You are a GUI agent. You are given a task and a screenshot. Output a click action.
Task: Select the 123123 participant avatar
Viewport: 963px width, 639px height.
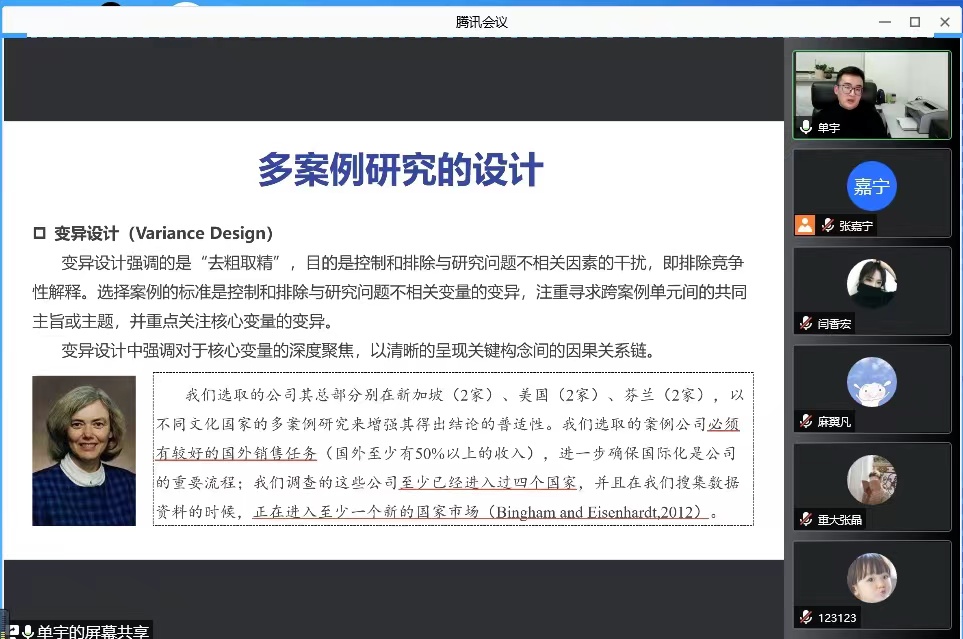pos(871,577)
